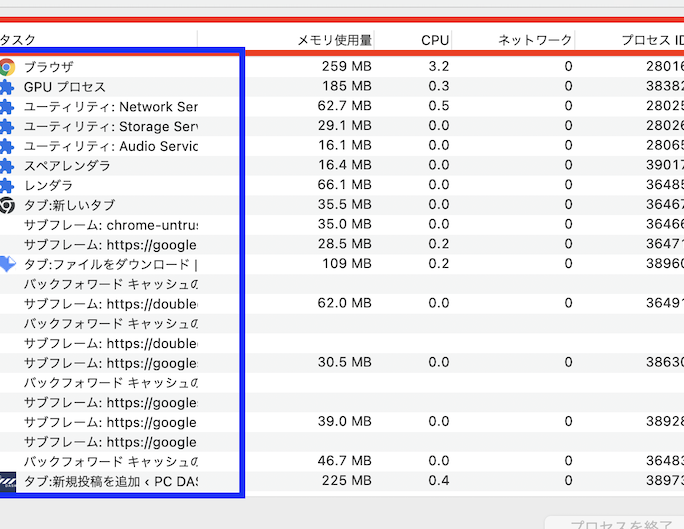This screenshot has width=684, height=529.
Task: Sort by the プロセス ID column header
Action: 650,40
